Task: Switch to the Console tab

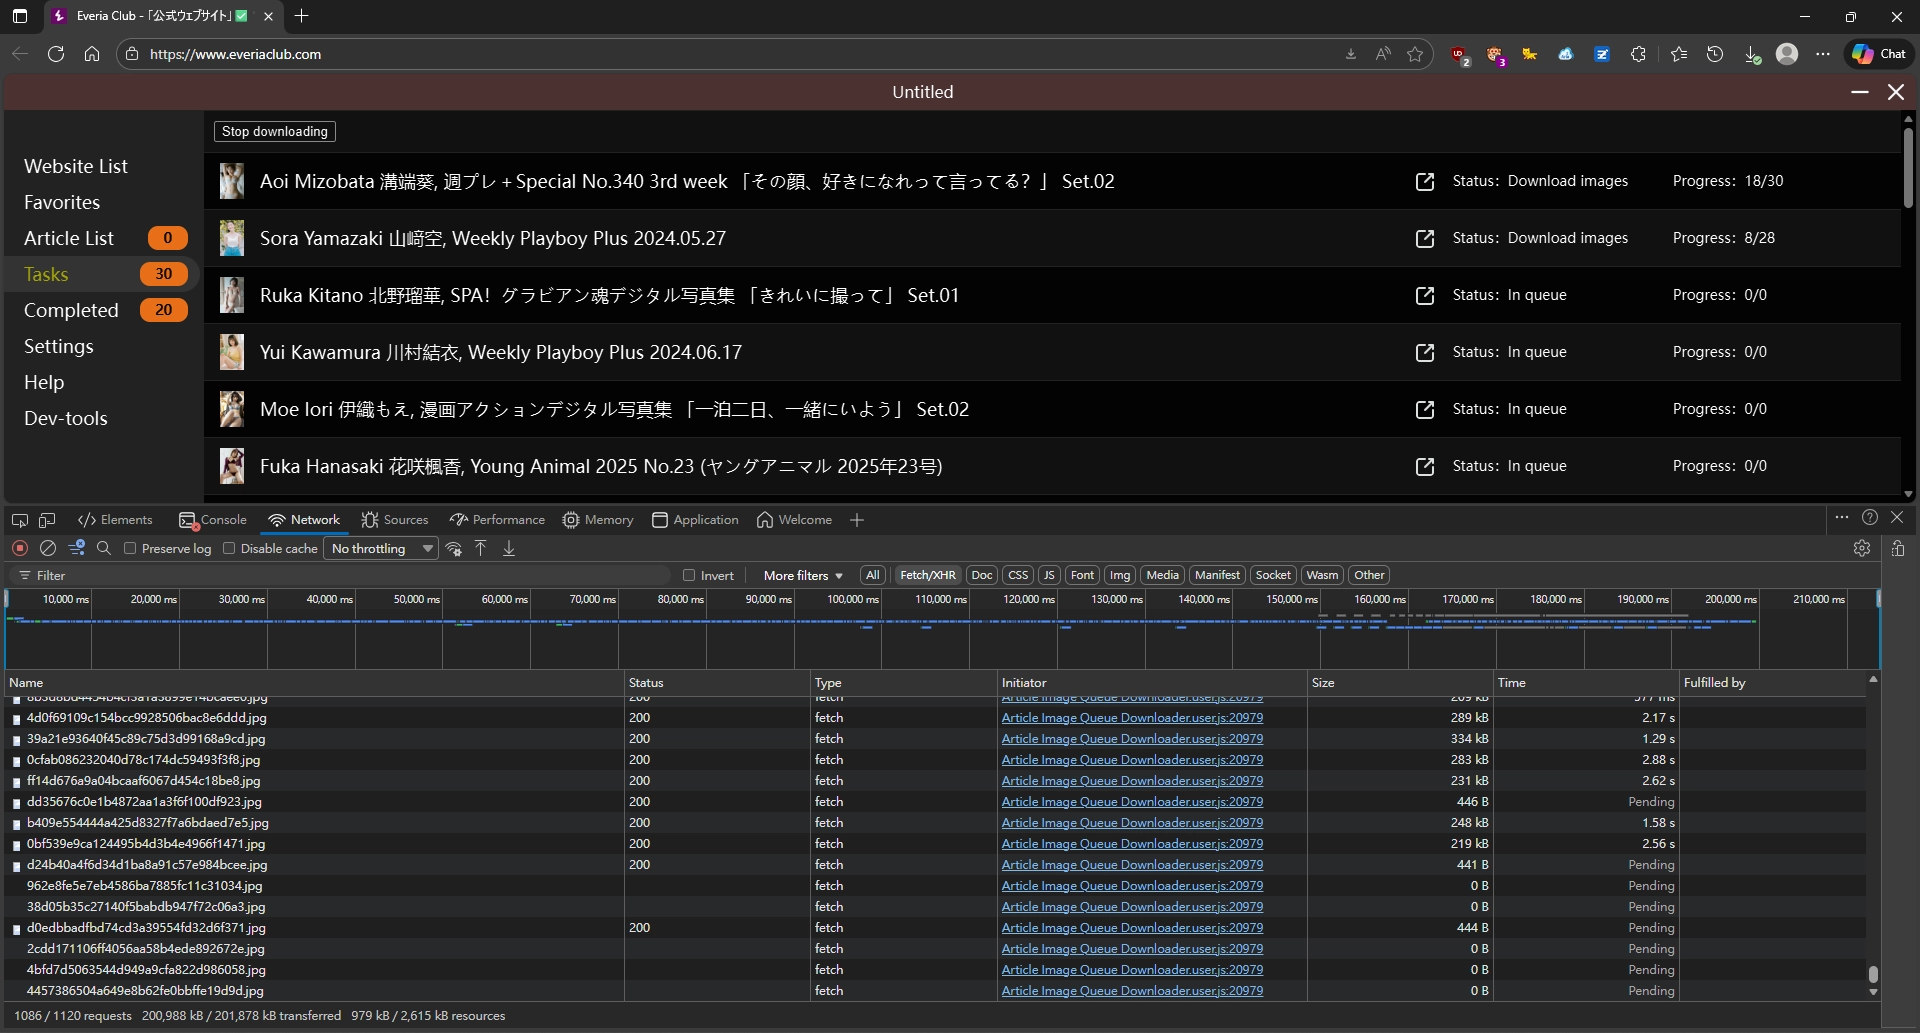Action: 213,520
